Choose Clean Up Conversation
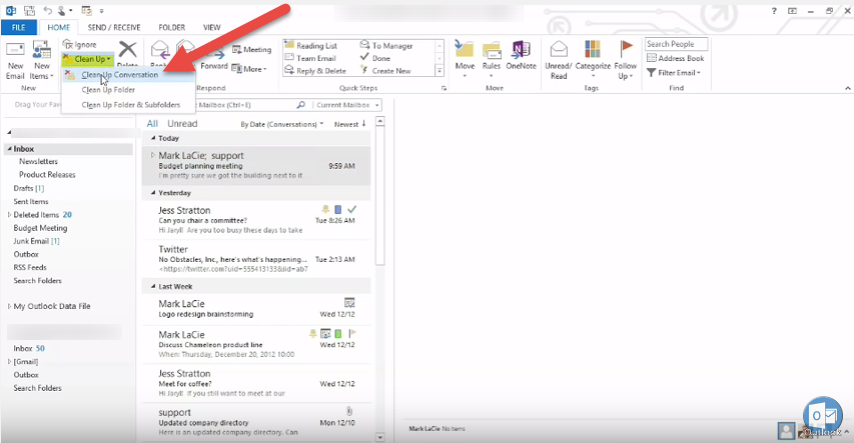This screenshot has height=443, width=854. pyautogui.click(x=120, y=75)
